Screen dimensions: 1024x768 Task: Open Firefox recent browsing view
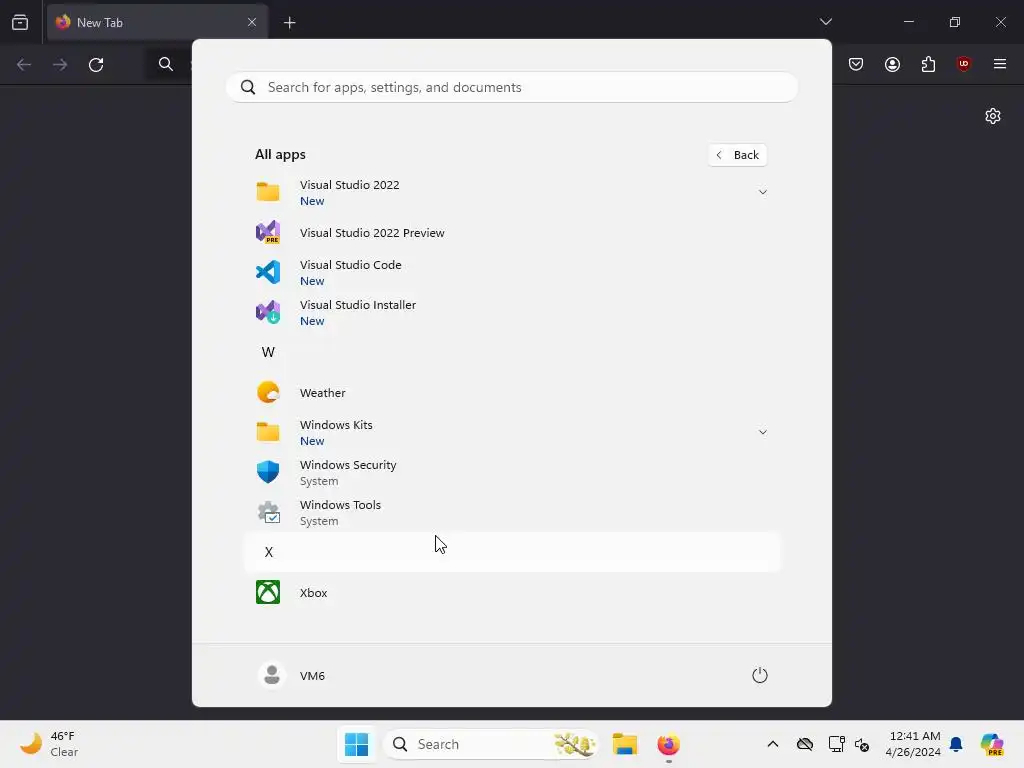point(20,22)
